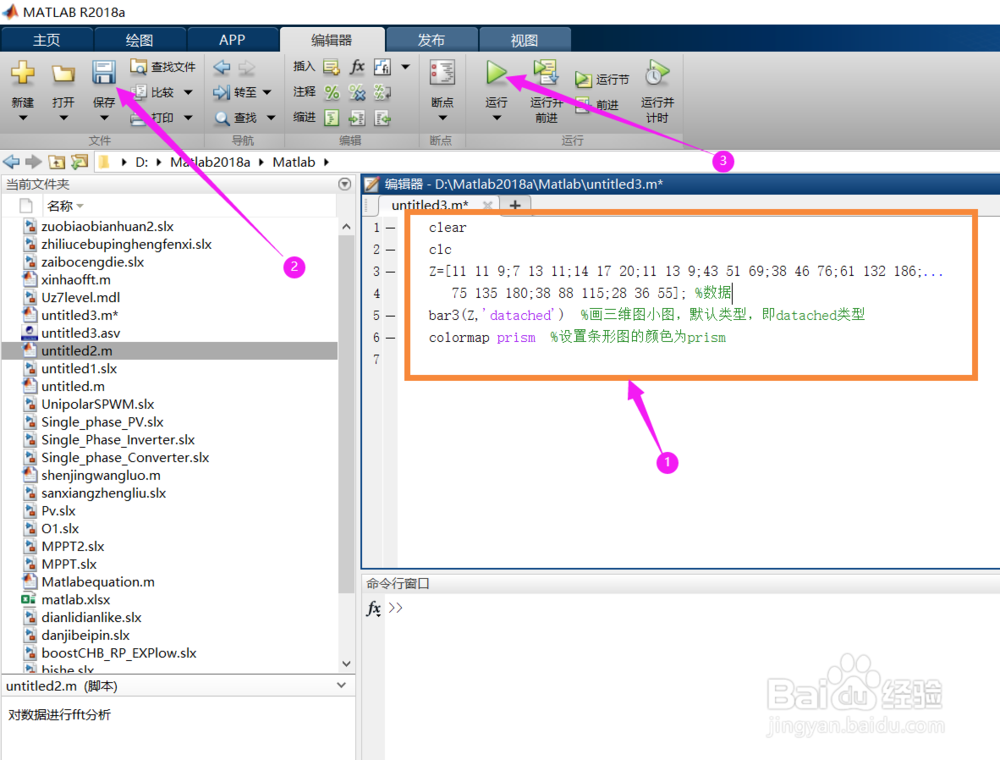
Task: Collapse the untitled2.m details panel
Action: pyautogui.click(x=342, y=685)
